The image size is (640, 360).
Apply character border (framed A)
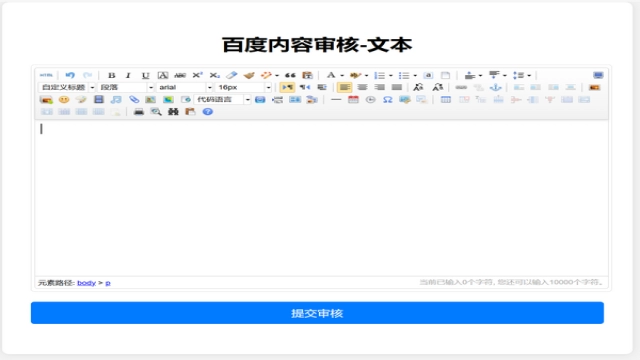163,75
